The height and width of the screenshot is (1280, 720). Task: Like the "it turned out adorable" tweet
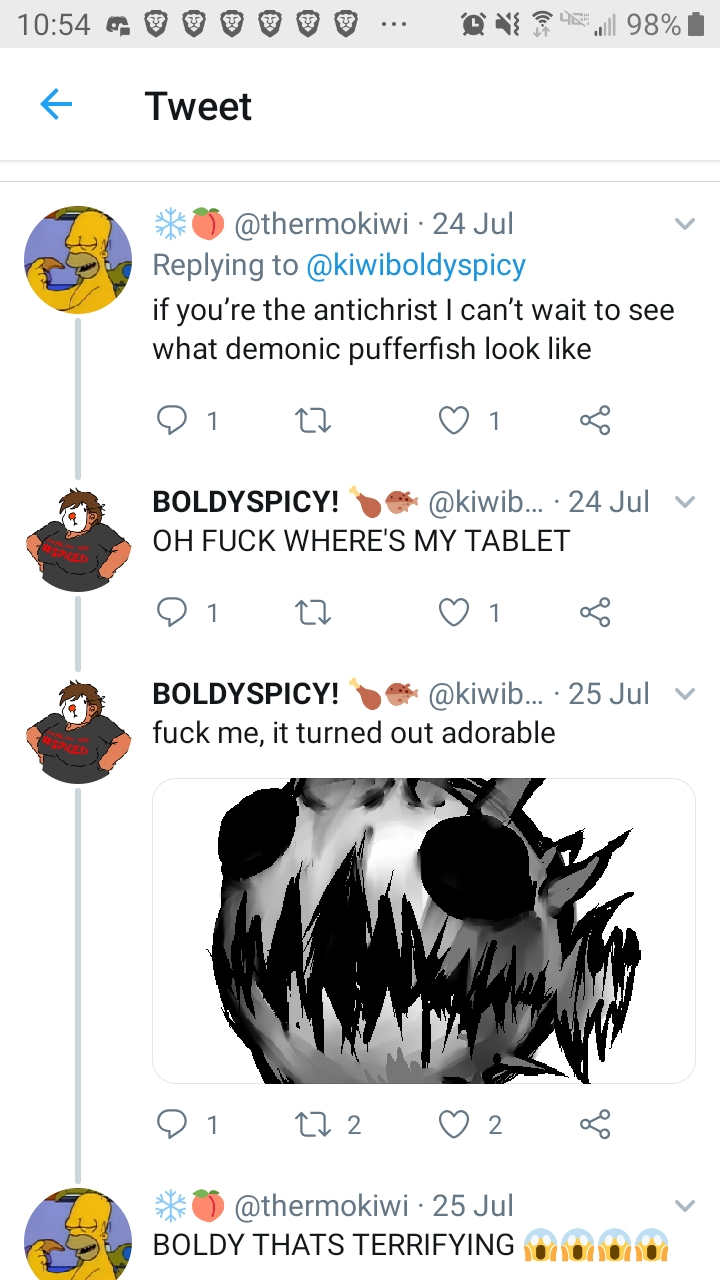click(455, 1125)
